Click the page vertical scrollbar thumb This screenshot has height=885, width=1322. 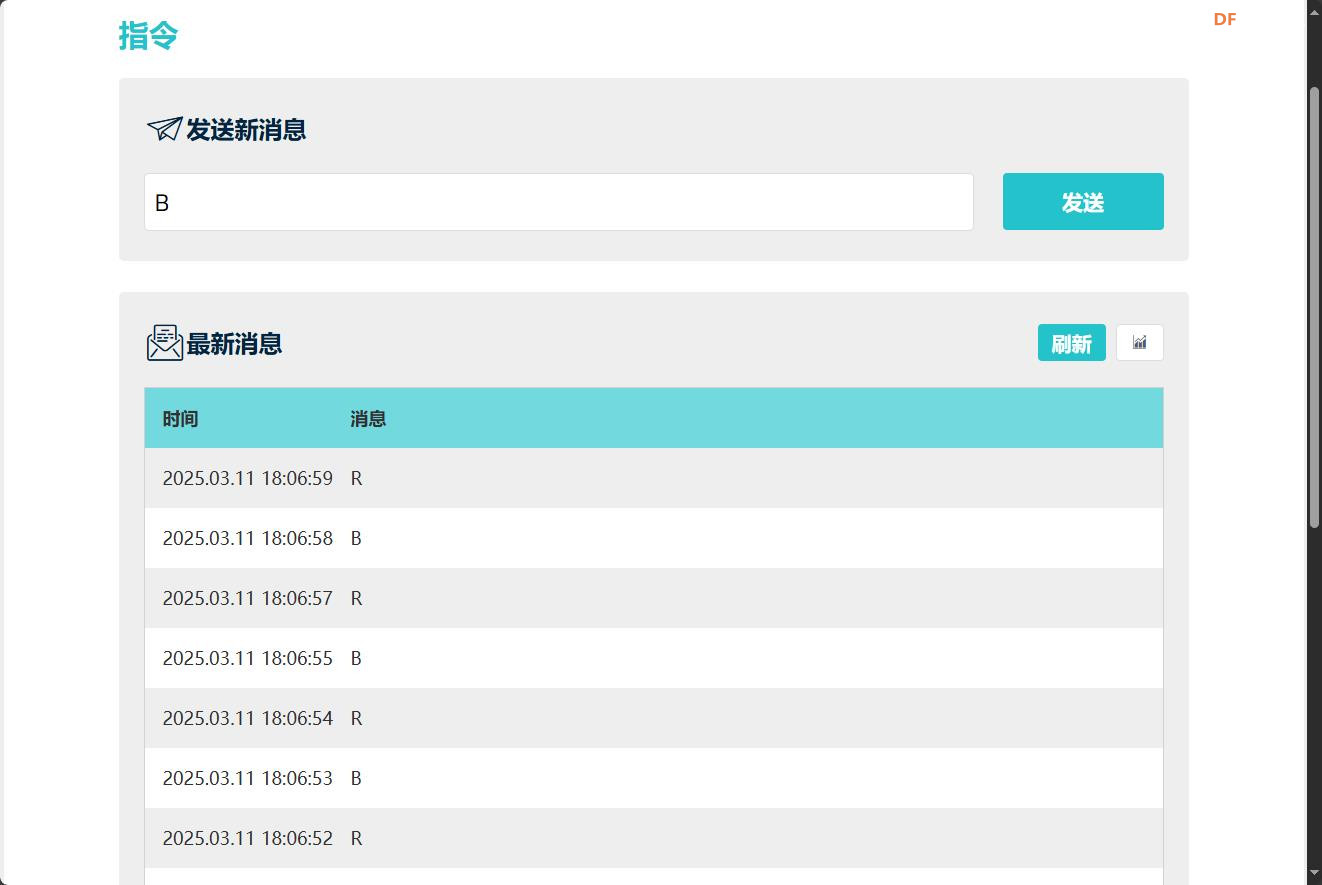tap(1315, 307)
